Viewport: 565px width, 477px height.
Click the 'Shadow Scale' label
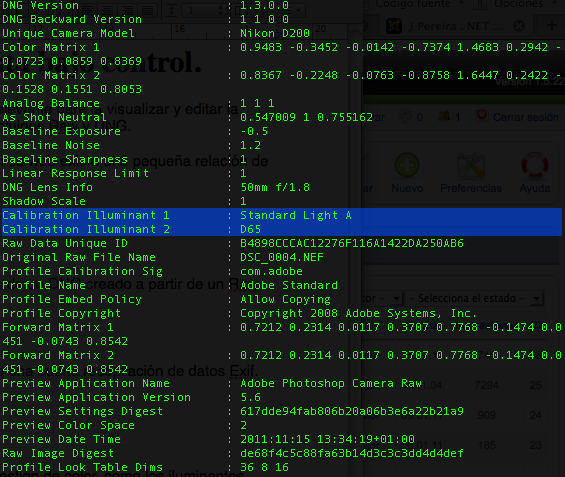[44, 201]
